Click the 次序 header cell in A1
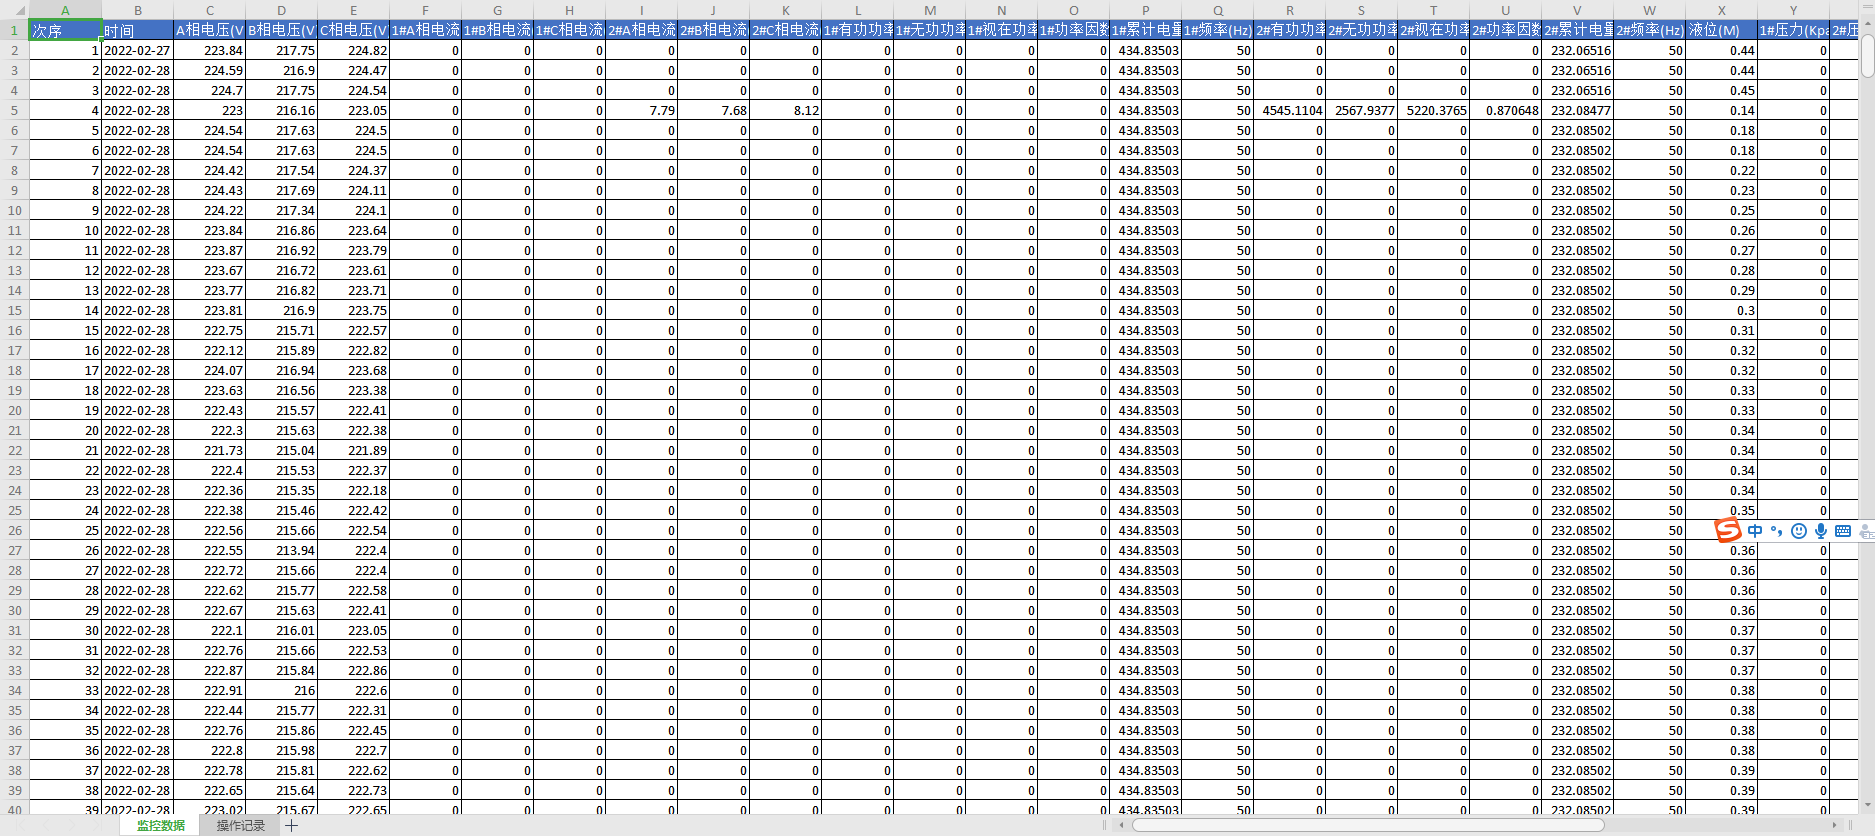 tap(65, 30)
